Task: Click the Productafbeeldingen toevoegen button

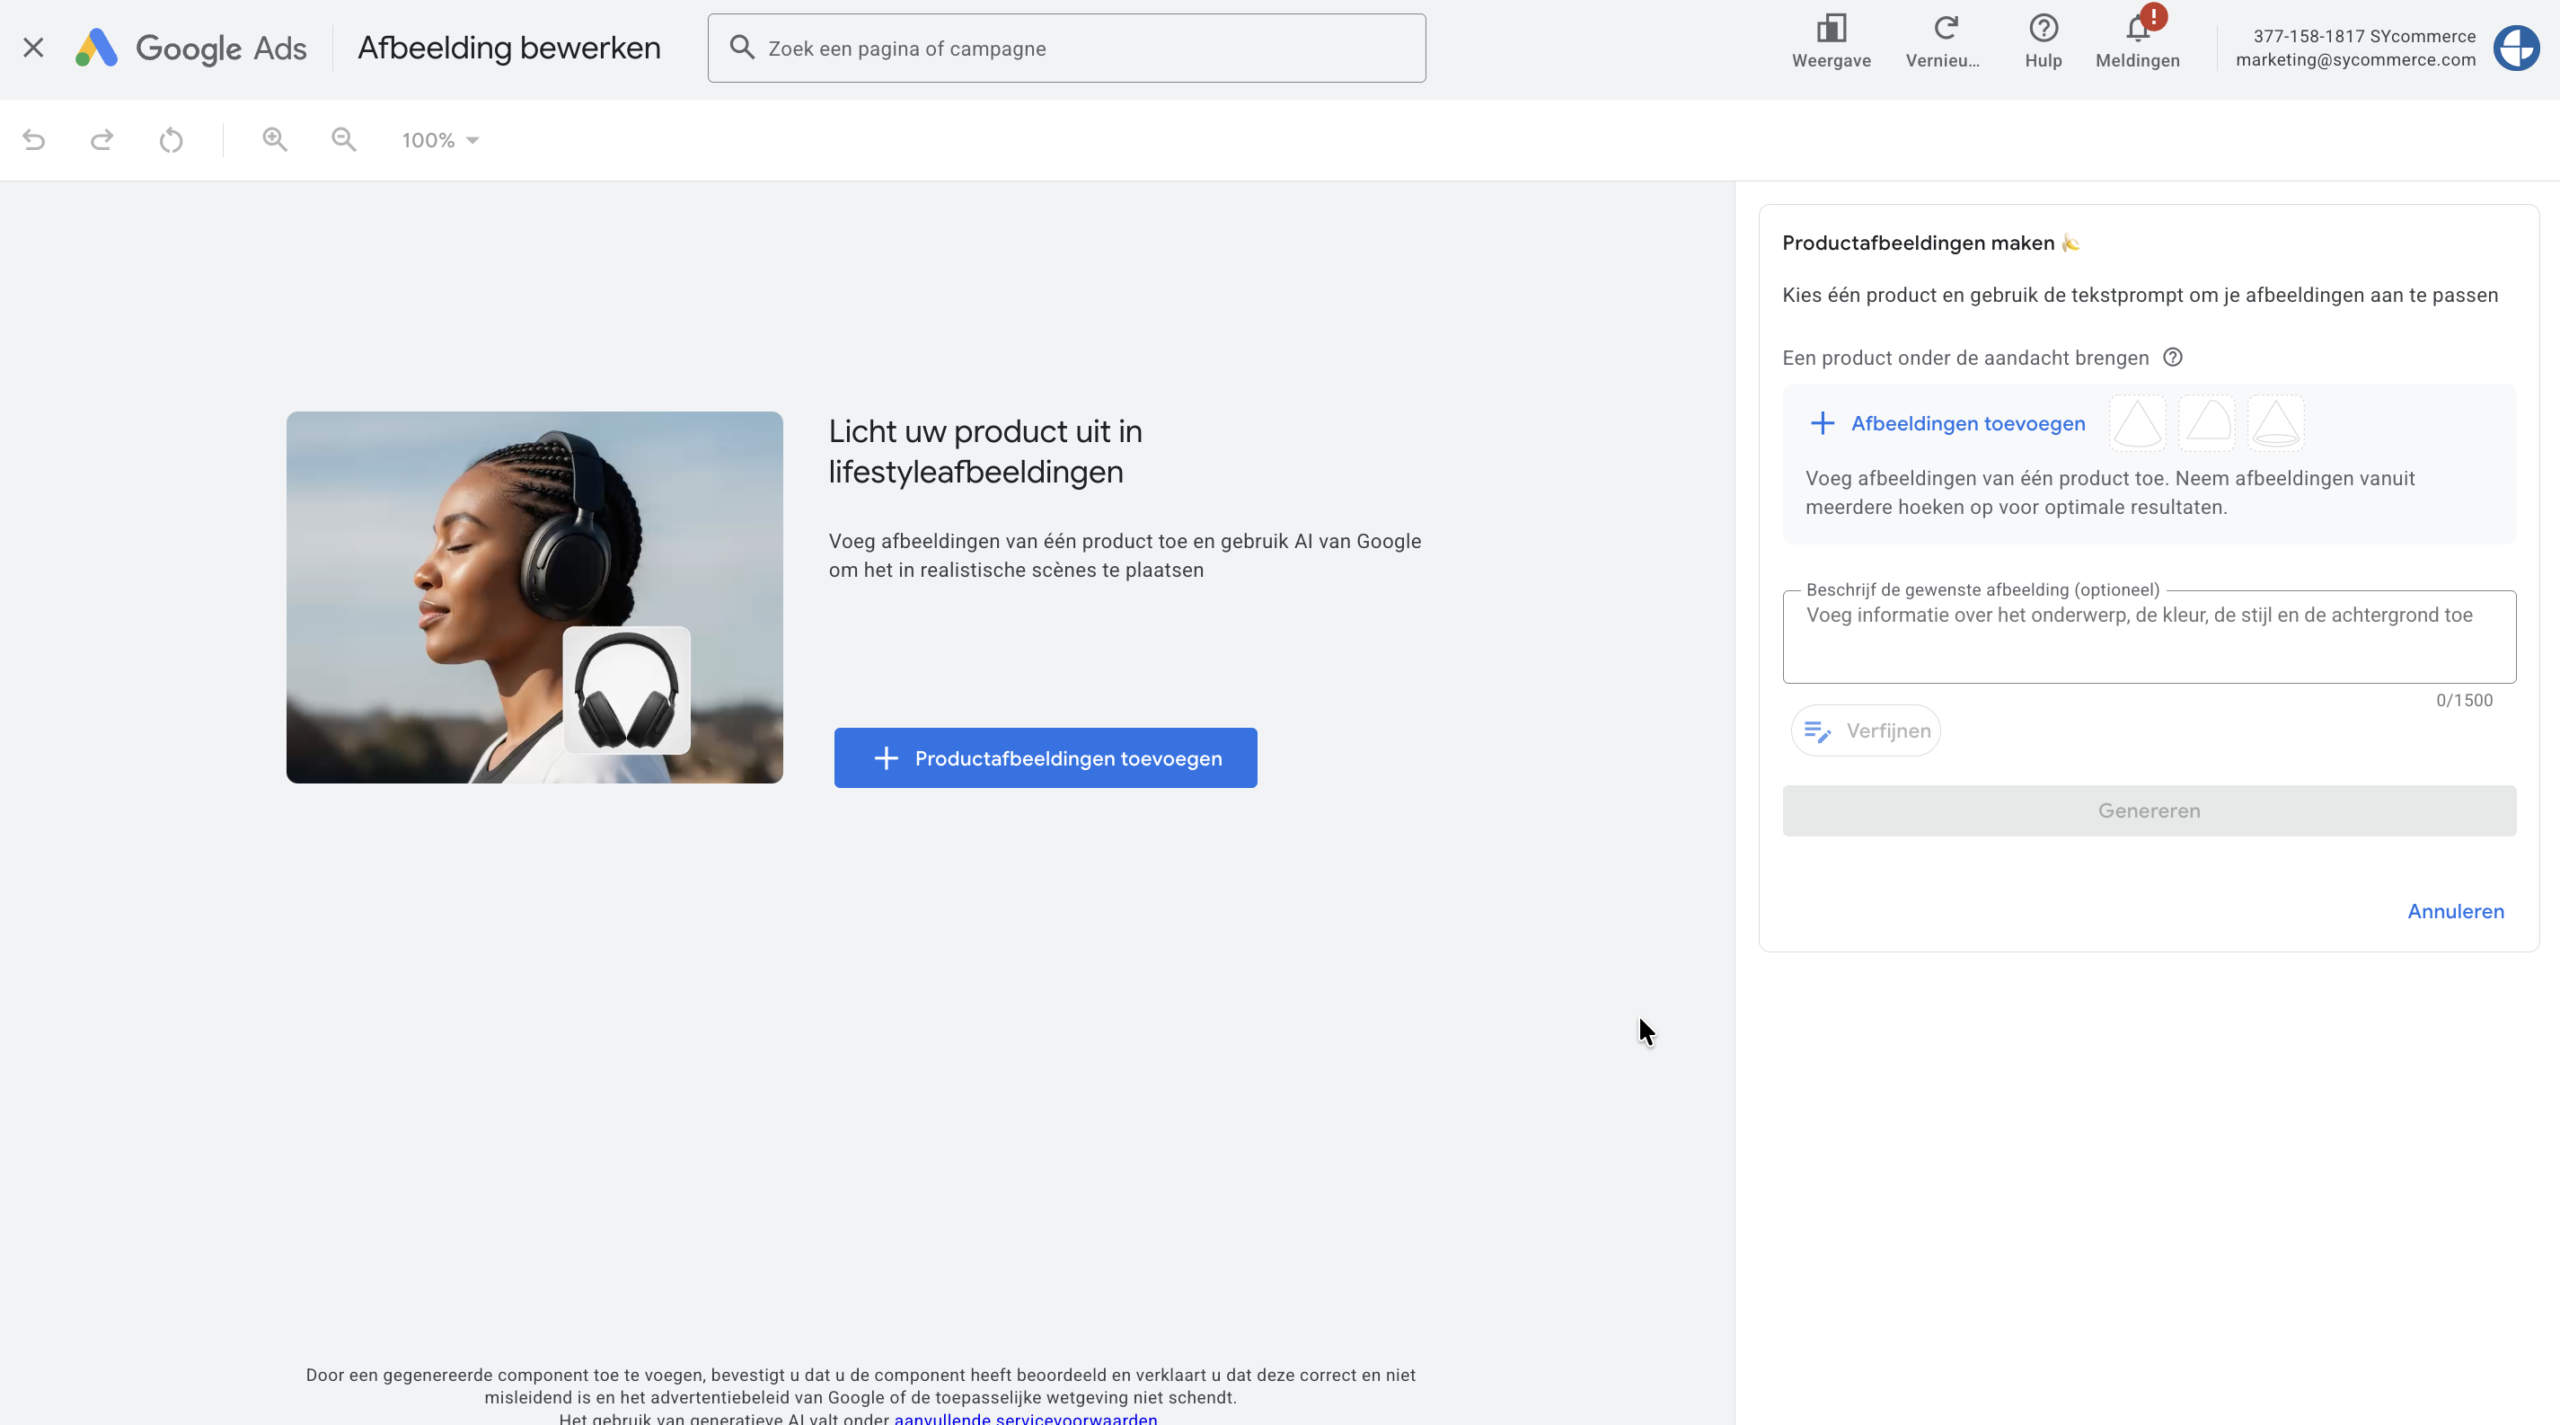Action: coord(1045,758)
